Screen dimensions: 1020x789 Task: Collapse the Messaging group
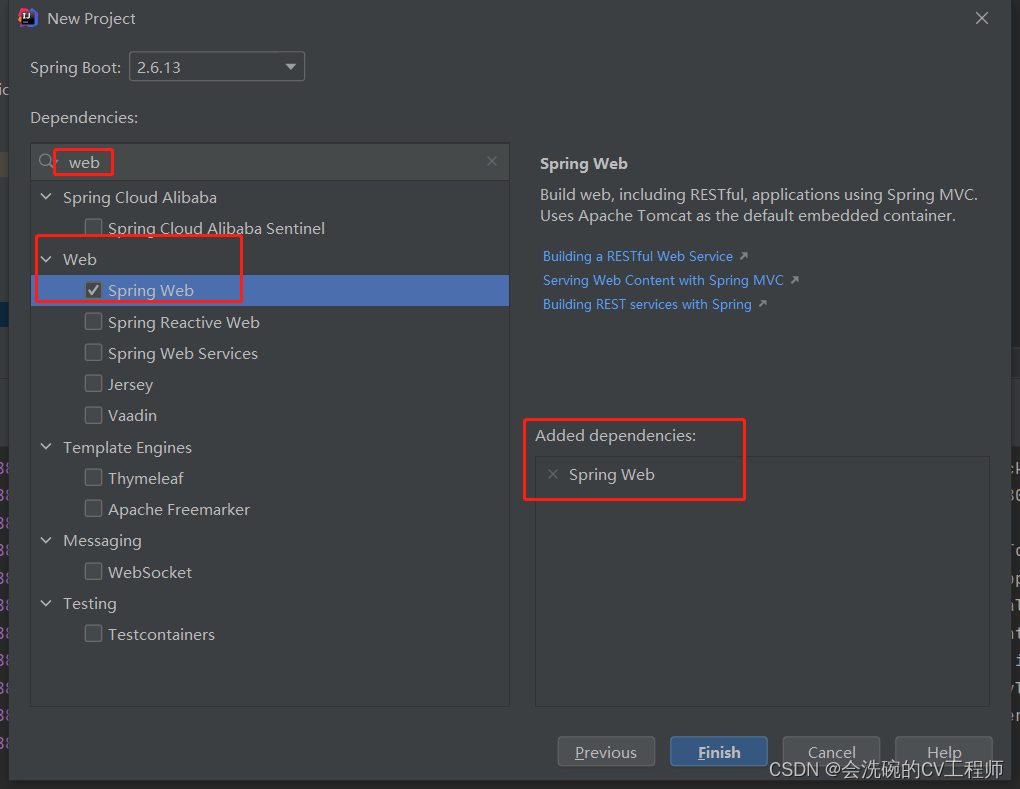pyautogui.click(x=46, y=541)
